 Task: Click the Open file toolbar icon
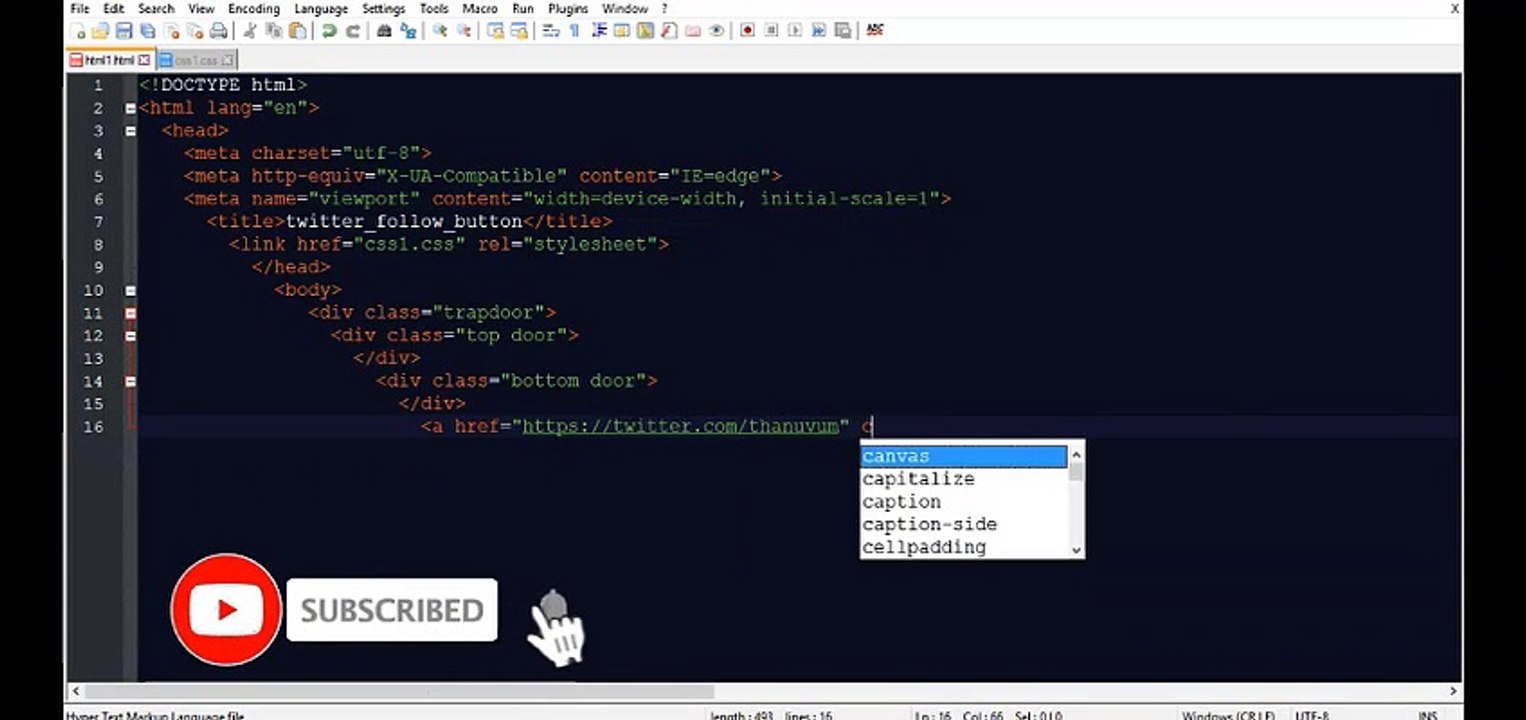coord(100,31)
